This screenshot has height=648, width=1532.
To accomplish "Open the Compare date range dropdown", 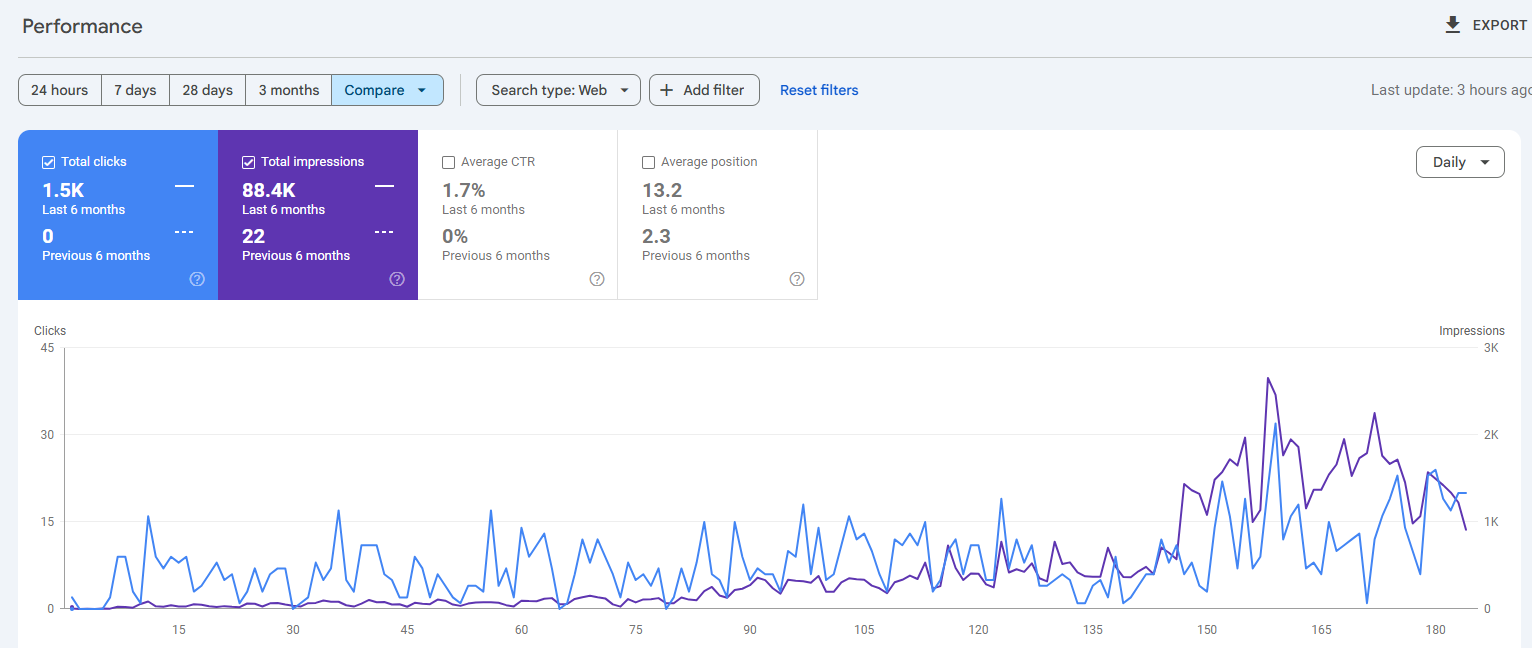I will (387, 90).
